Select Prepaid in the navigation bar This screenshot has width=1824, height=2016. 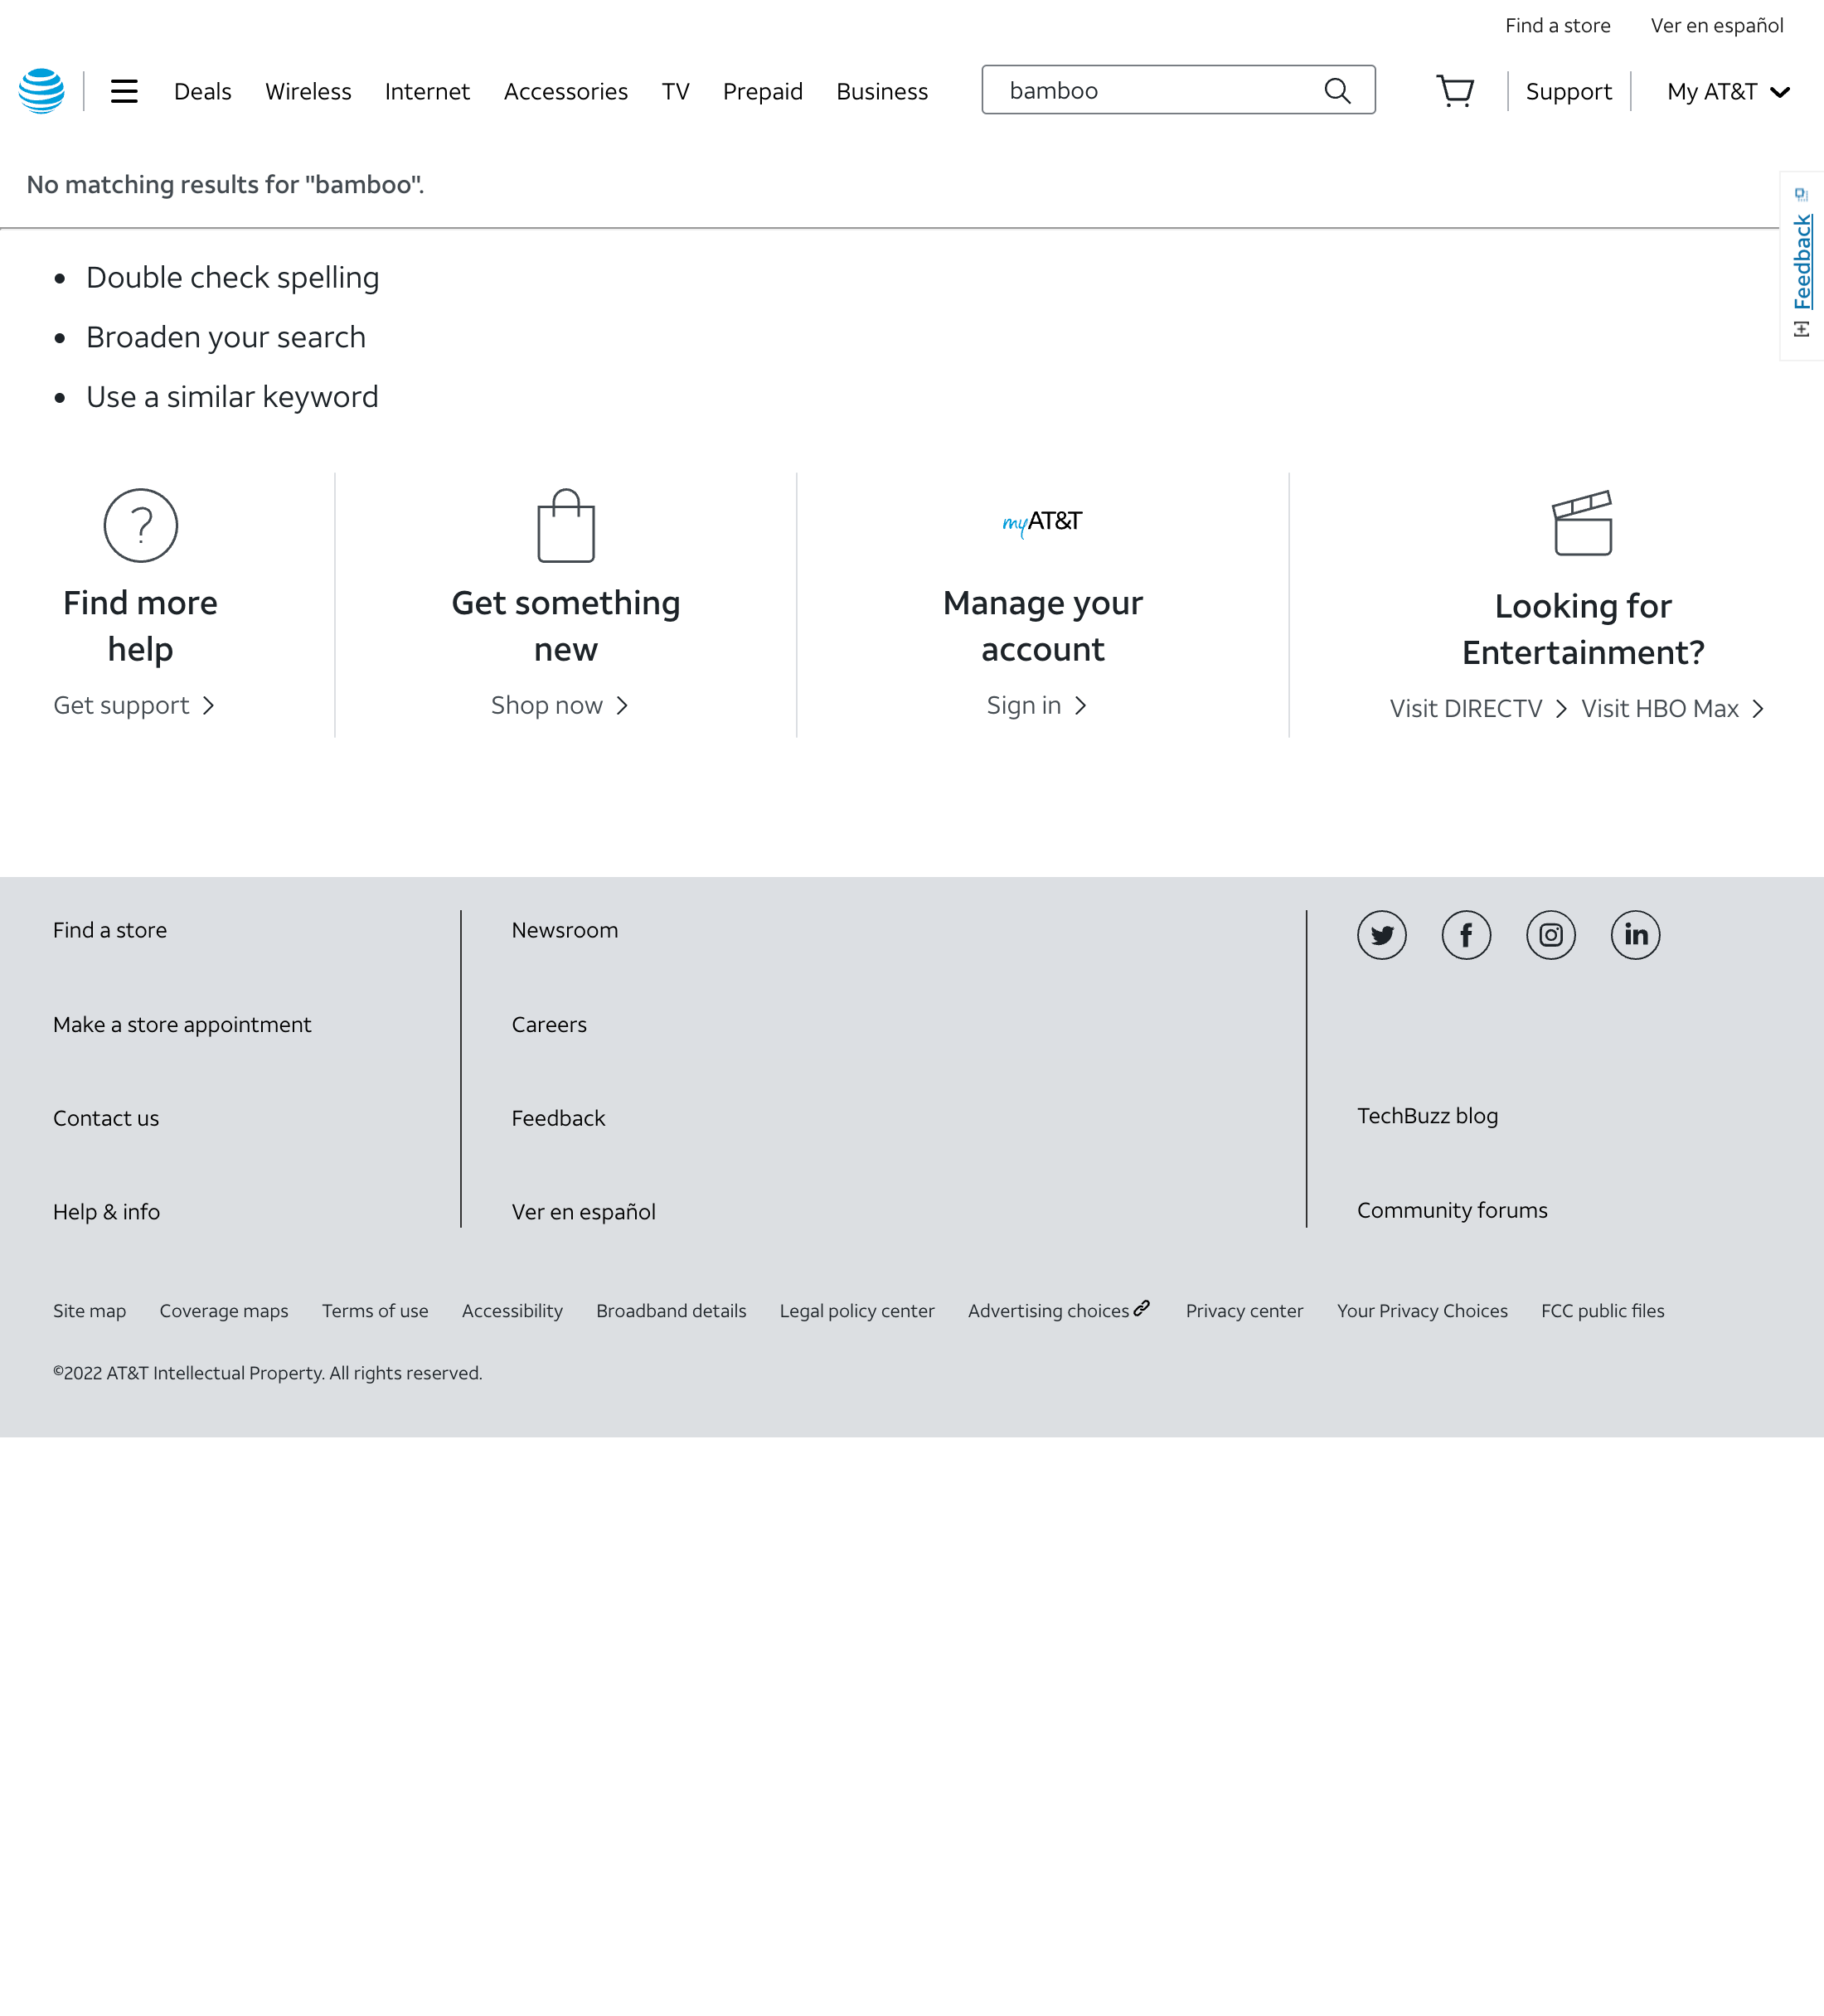(762, 91)
